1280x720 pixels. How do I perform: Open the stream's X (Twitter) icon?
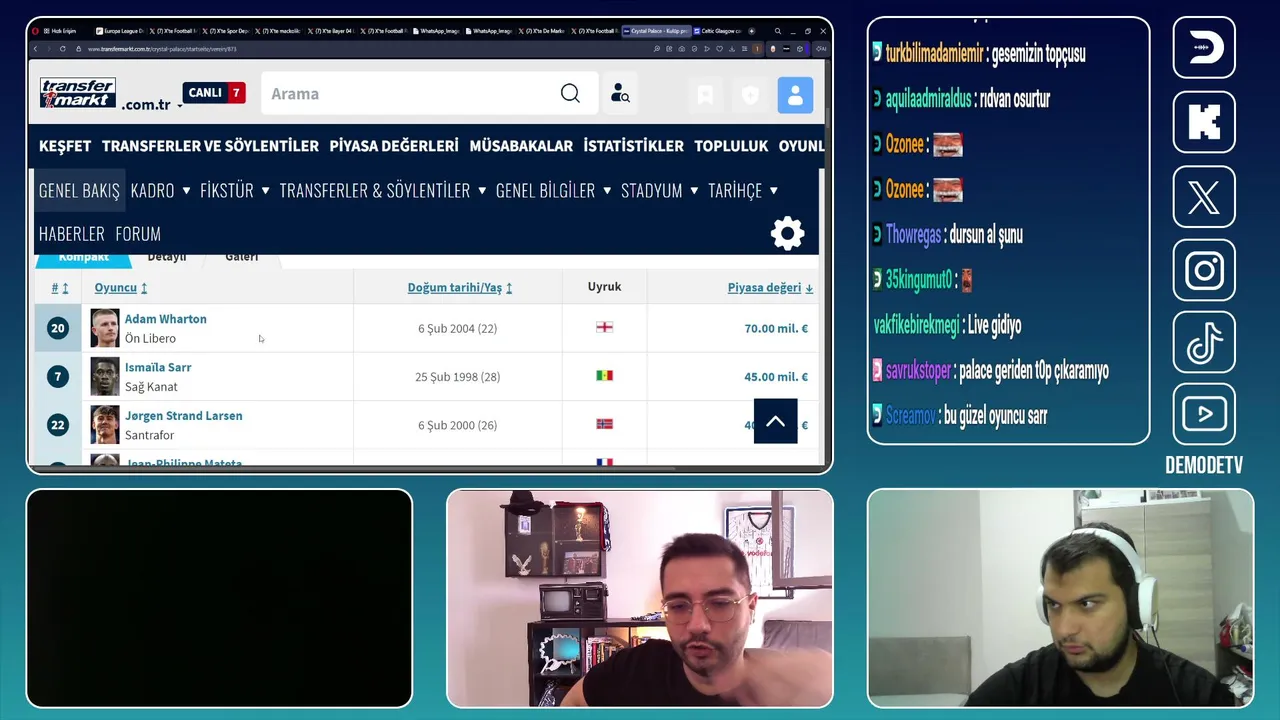tap(1204, 197)
